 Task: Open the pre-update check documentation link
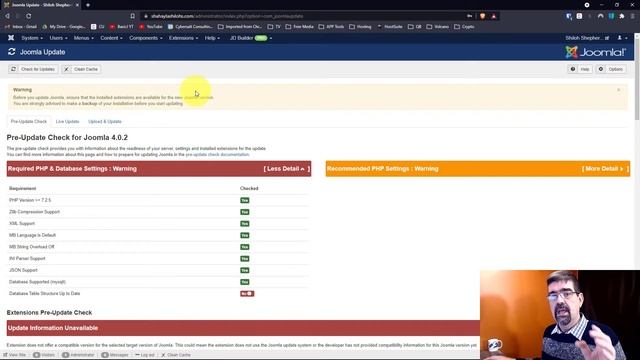coord(217,155)
